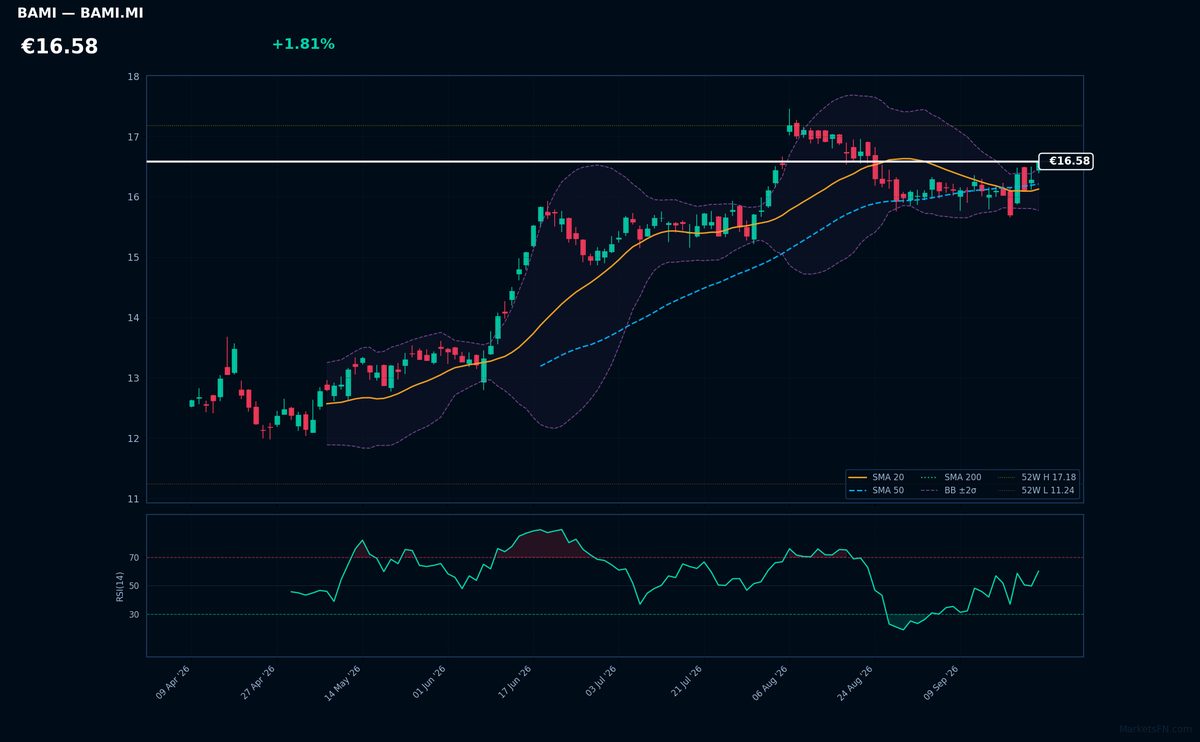Screen dimensions: 1200x742
Task: Click the 09 Apr '26 date label
Action: (173, 683)
